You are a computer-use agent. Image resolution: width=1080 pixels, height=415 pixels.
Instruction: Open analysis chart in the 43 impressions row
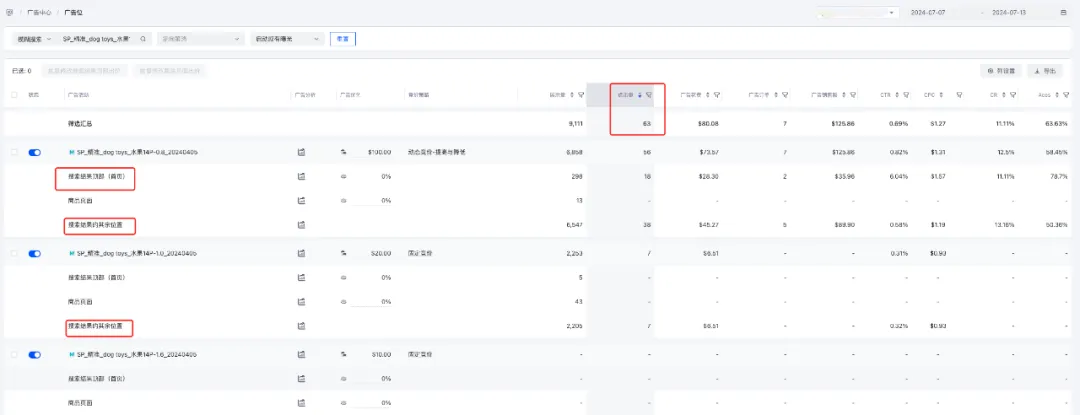pyautogui.click(x=301, y=301)
